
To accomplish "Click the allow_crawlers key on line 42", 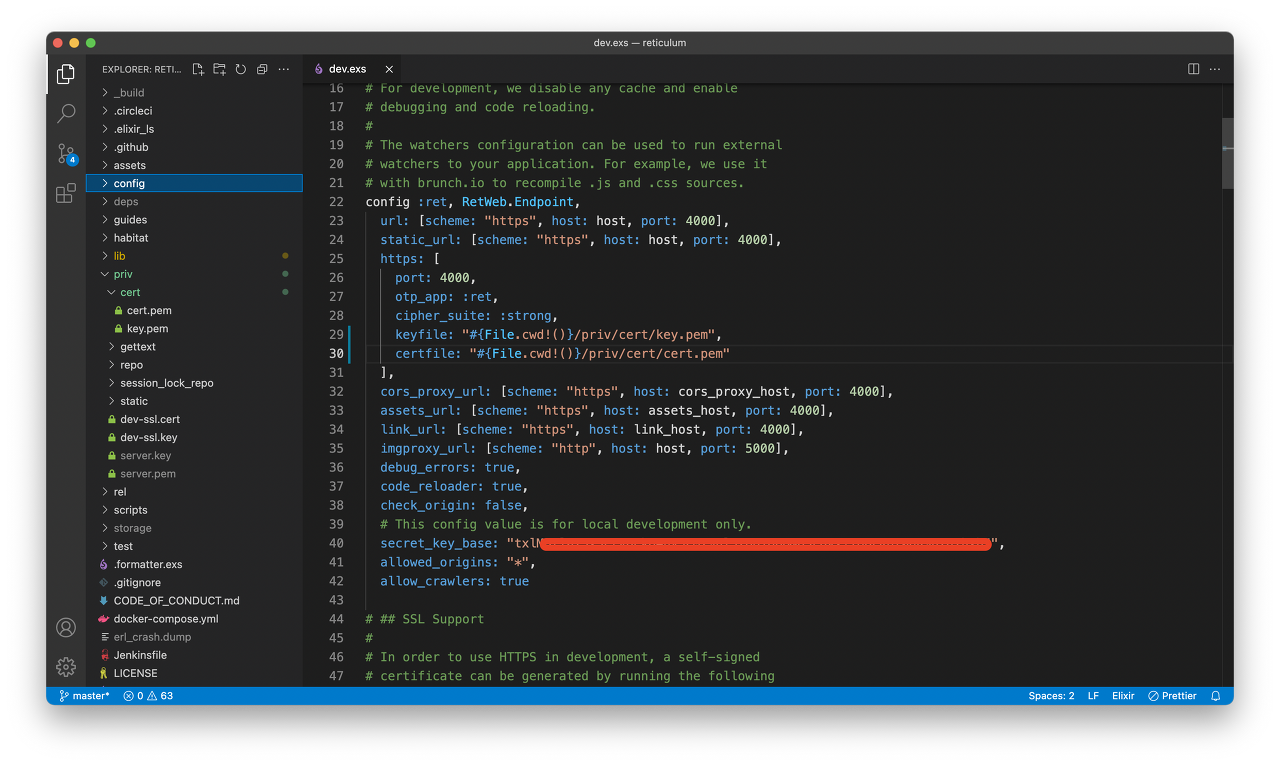I will 435,581.
